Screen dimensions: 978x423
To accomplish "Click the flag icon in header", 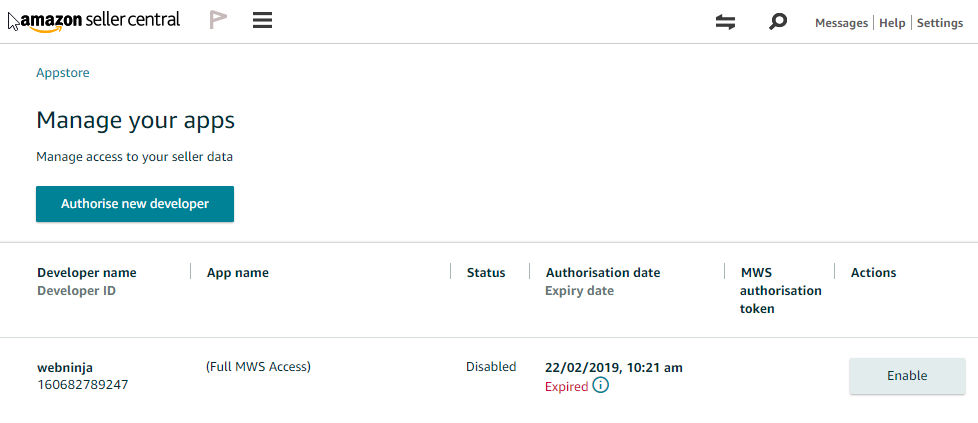I will (x=218, y=20).
